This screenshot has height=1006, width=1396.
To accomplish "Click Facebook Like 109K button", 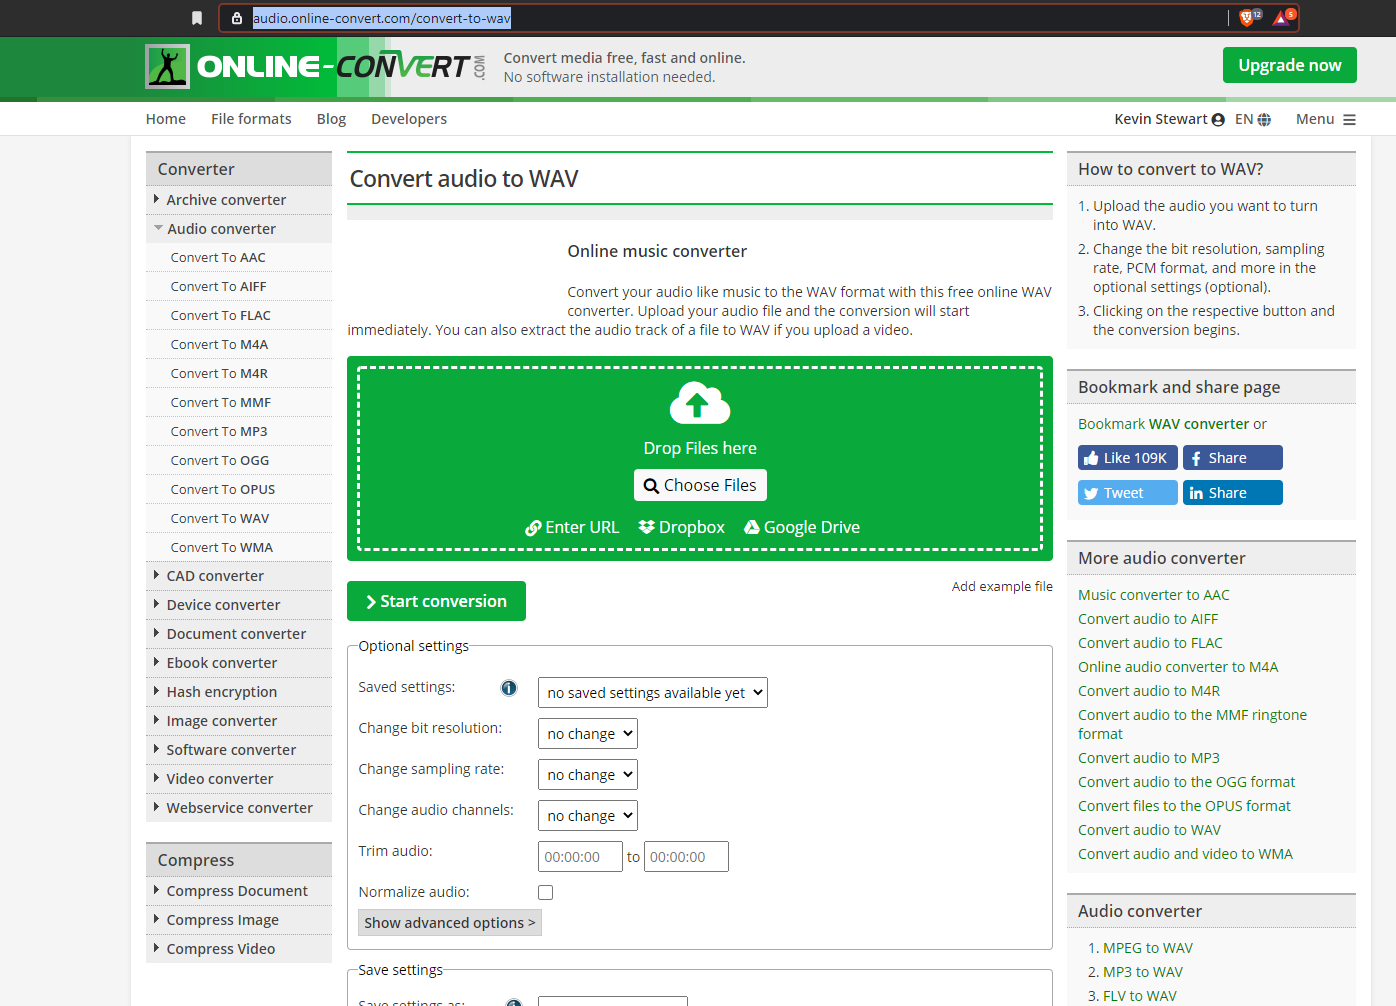I will [1128, 458].
